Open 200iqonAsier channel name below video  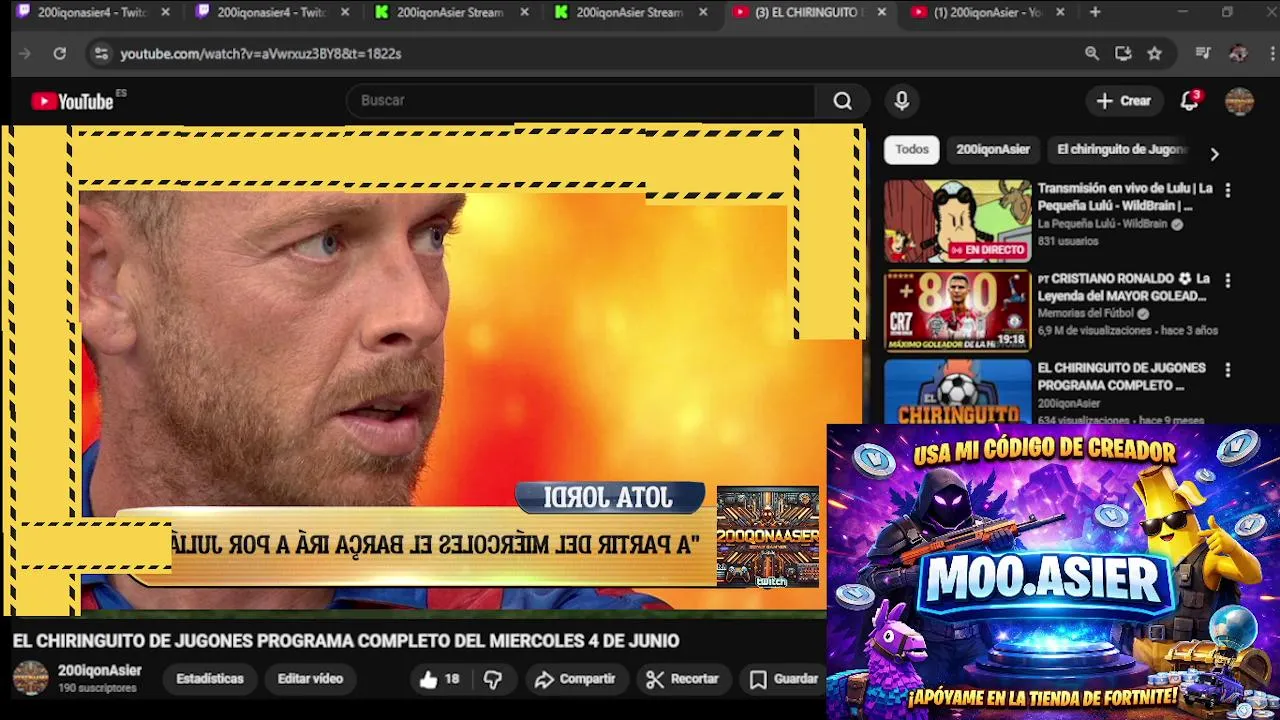(99, 671)
